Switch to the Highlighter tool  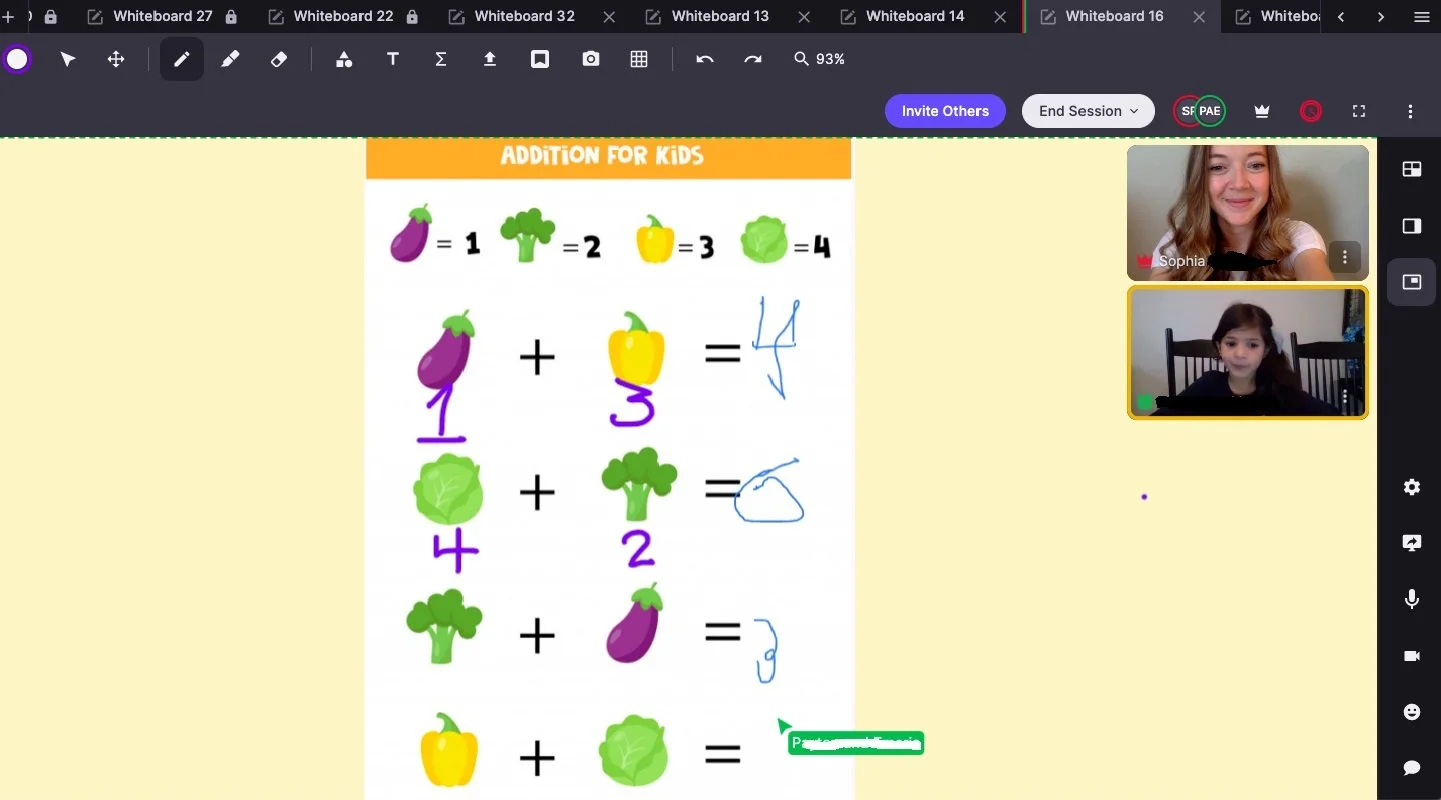coord(230,59)
